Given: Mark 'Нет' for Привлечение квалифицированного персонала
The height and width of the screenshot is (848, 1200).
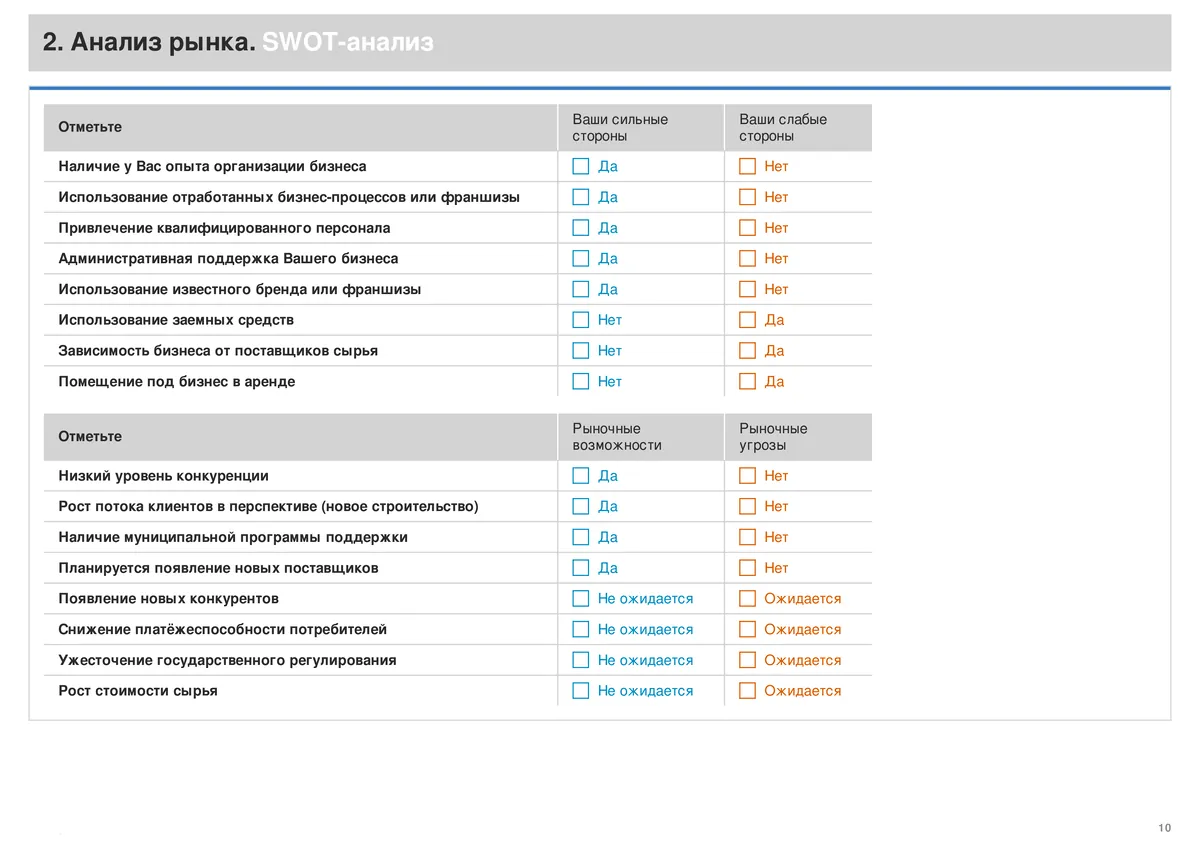Looking at the screenshot, I should (747, 228).
